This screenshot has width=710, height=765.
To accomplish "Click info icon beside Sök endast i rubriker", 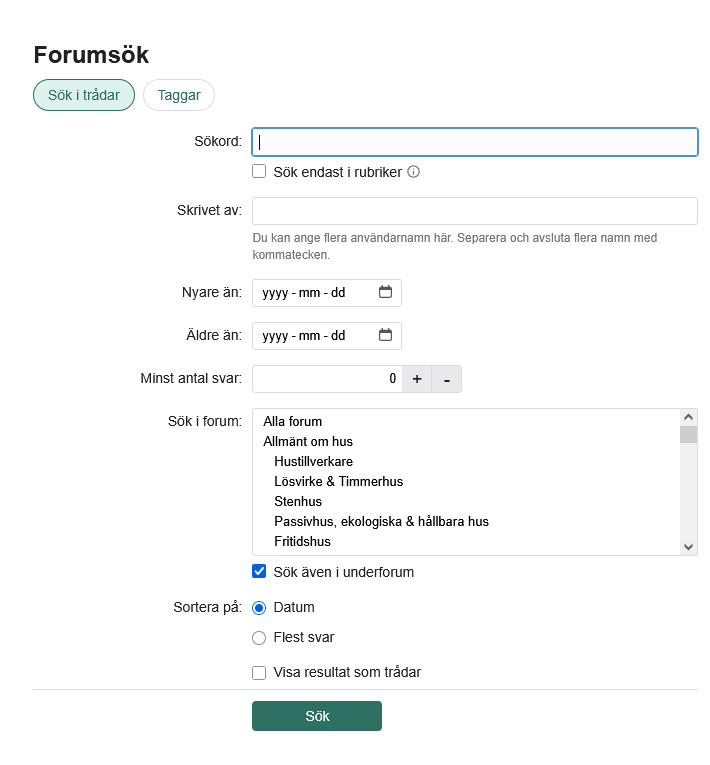I will pyautogui.click(x=414, y=172).
